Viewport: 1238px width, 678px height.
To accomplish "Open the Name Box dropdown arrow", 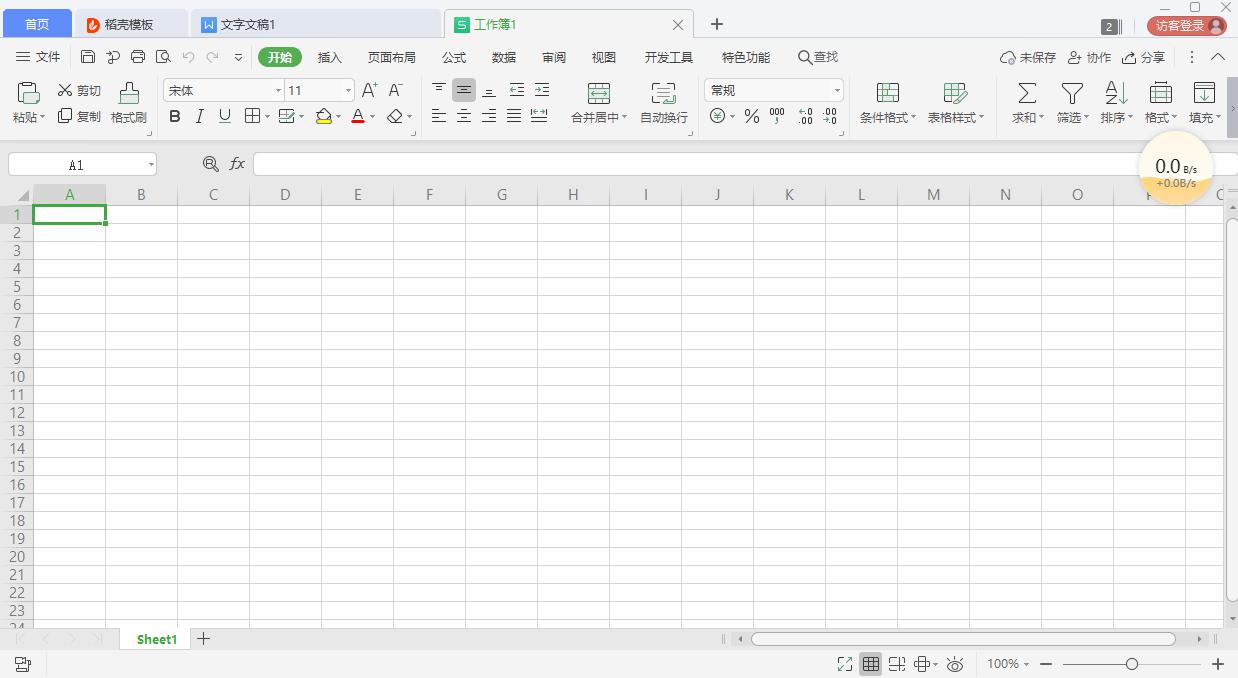I will click(151, 164).
